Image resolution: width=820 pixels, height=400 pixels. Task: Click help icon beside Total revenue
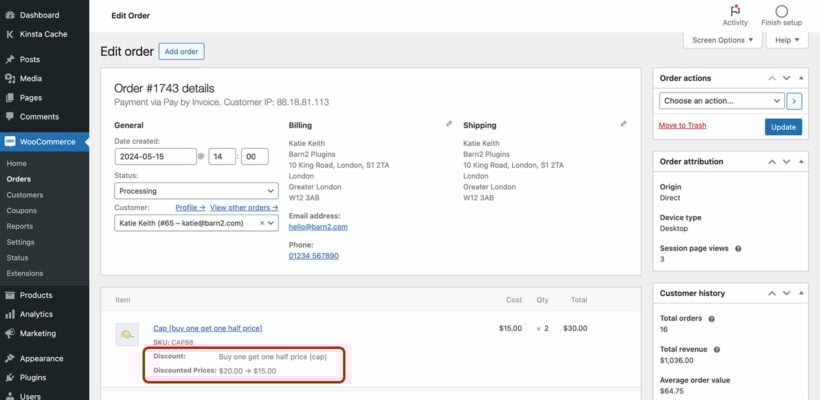click(716, 349)
